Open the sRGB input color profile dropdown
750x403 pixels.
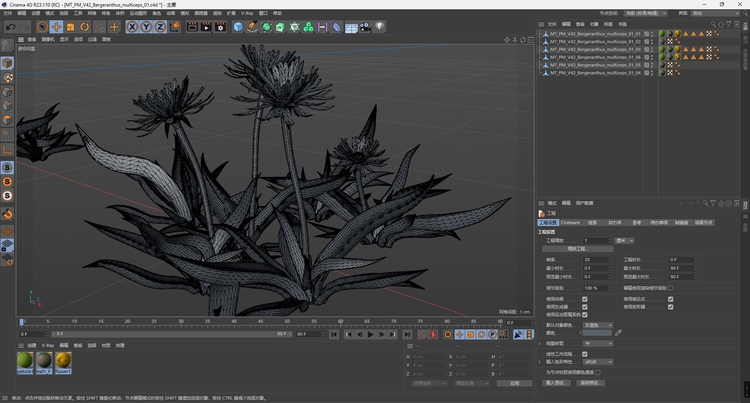tap(597, 362)
